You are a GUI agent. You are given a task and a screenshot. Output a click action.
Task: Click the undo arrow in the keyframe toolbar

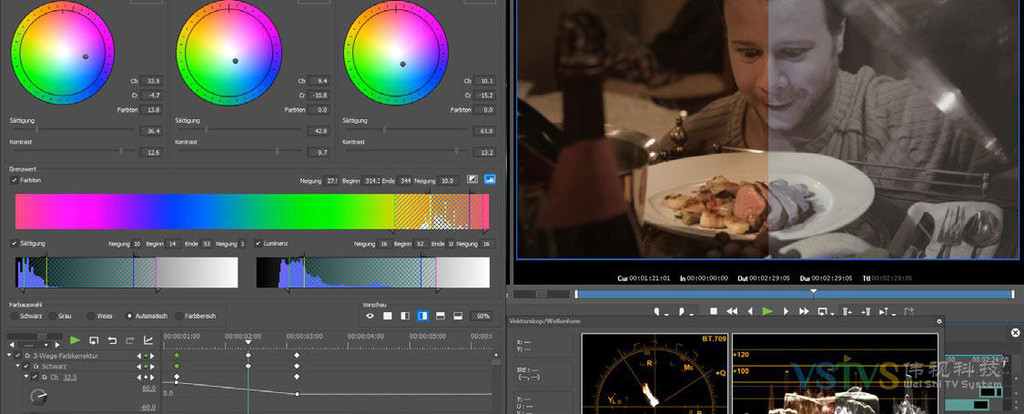tap(111, 341)
